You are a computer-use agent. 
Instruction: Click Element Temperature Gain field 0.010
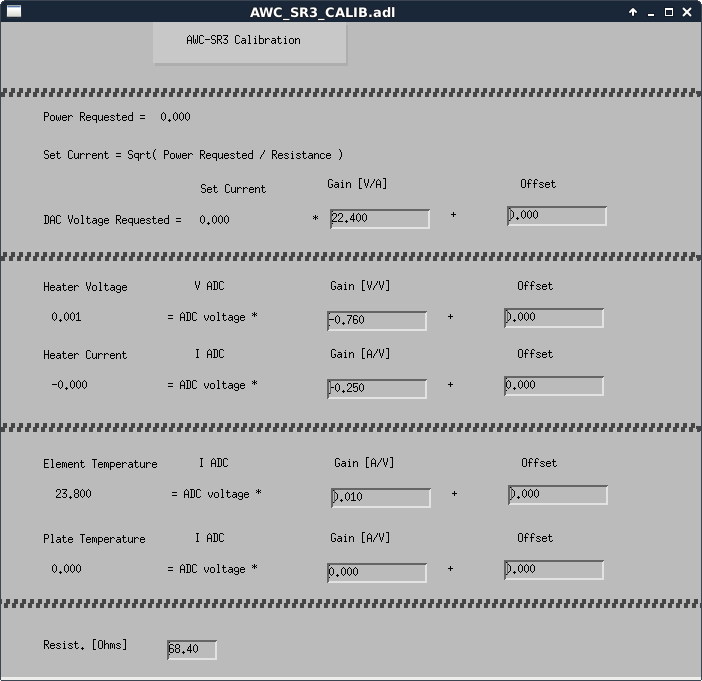point(381,497)
